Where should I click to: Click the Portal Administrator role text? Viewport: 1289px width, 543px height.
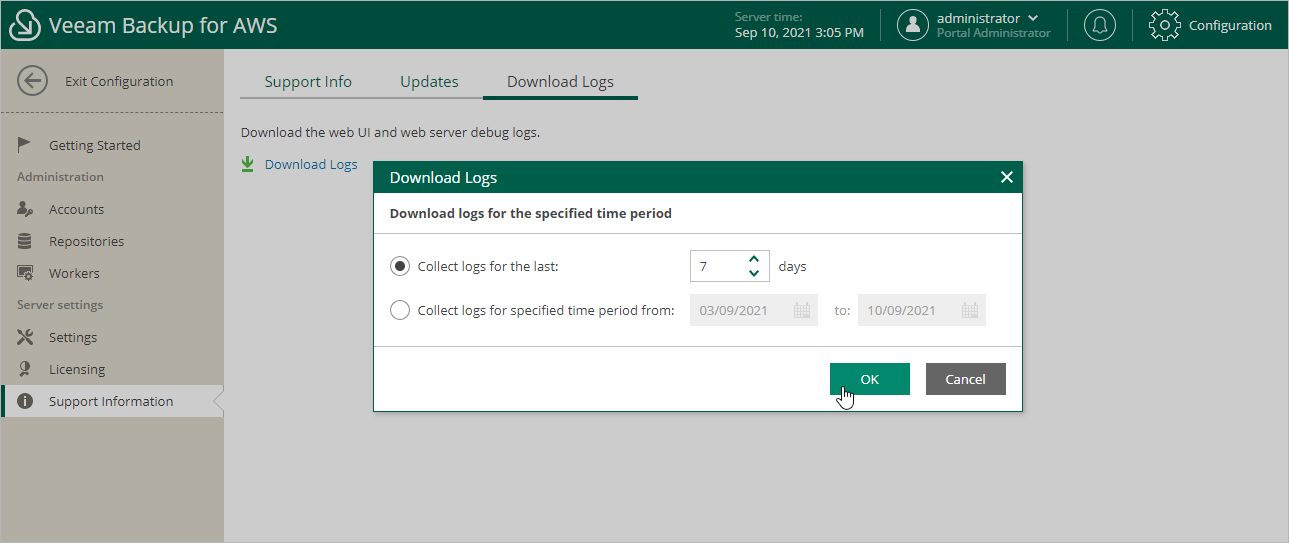point(994,33)
